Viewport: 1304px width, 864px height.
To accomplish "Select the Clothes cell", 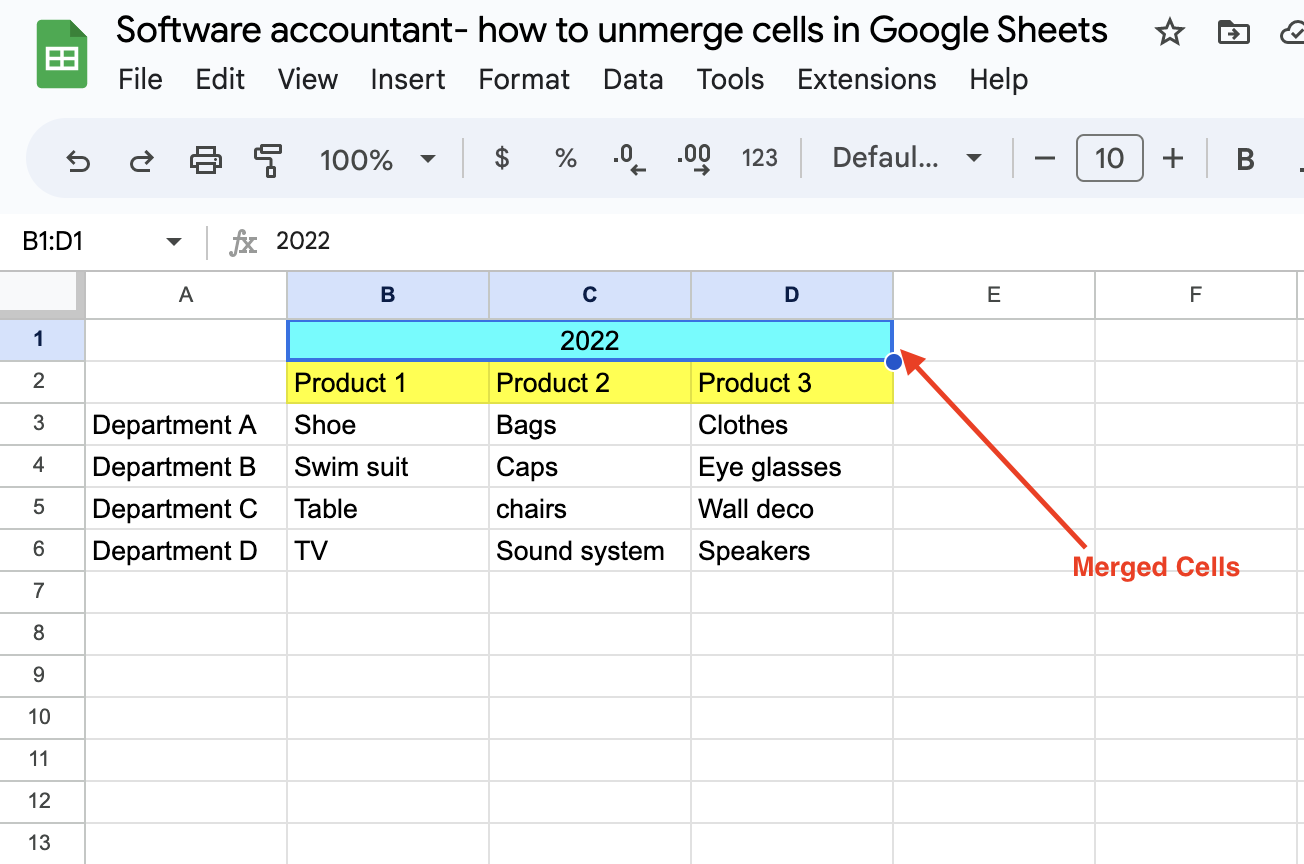I will 792,424.
